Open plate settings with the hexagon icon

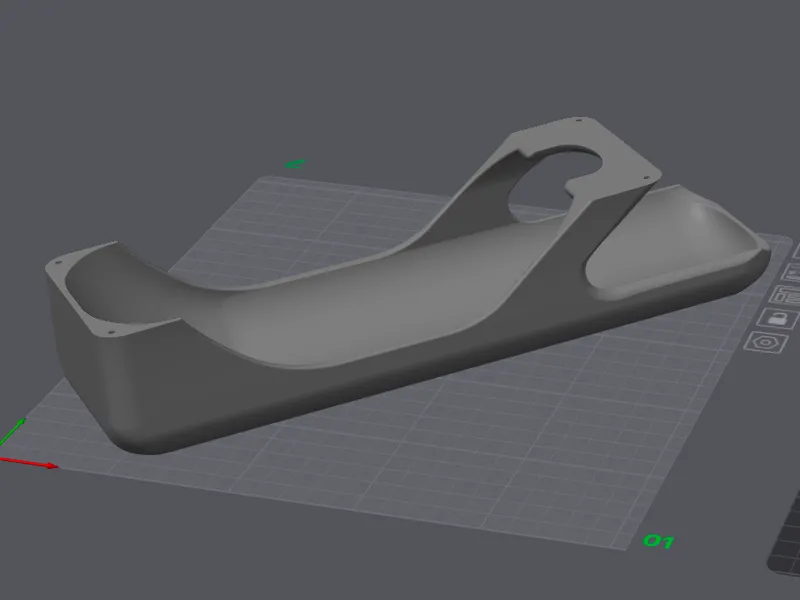pyautogui.click(x=764, y=342)
